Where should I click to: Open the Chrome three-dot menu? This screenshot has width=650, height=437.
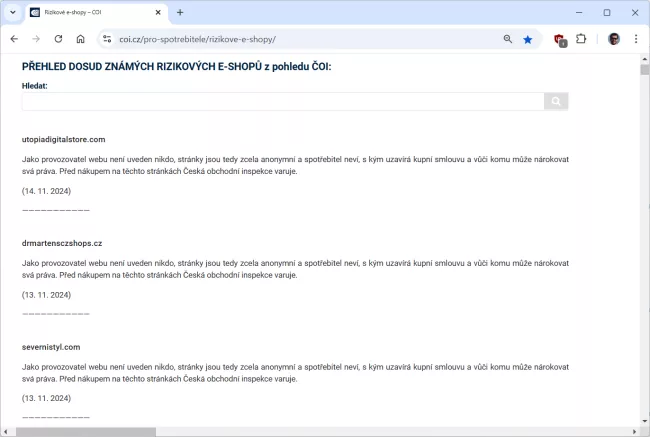tap(635, 39)
